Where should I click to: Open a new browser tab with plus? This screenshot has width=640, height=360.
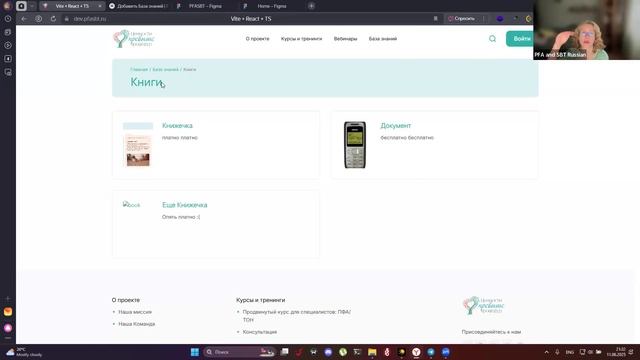point(311,6)
